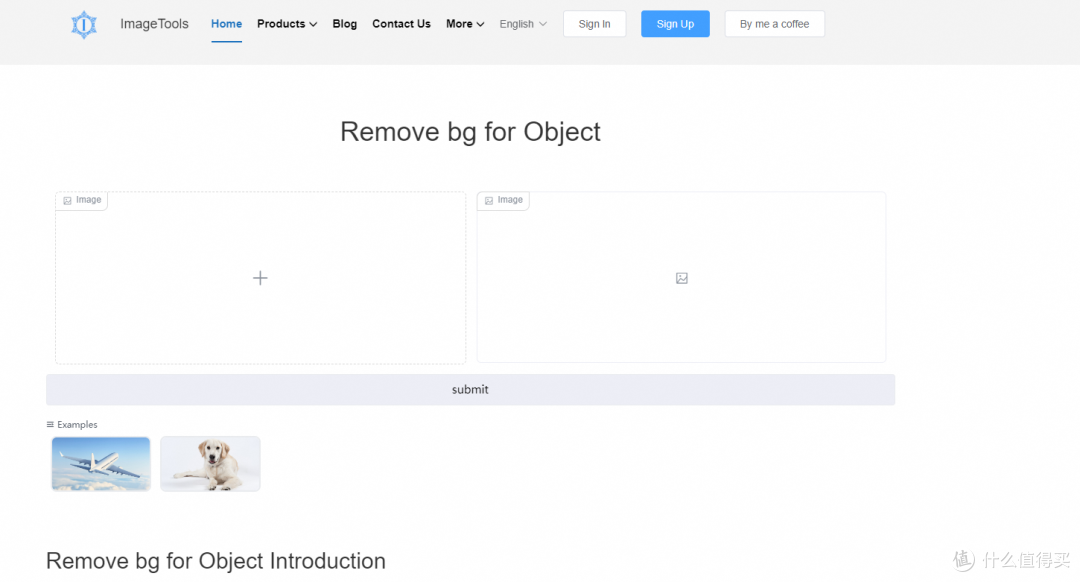Click the Remove bg for Object heading
Viewport: 1080px width, 582px height.
[470, 132]
